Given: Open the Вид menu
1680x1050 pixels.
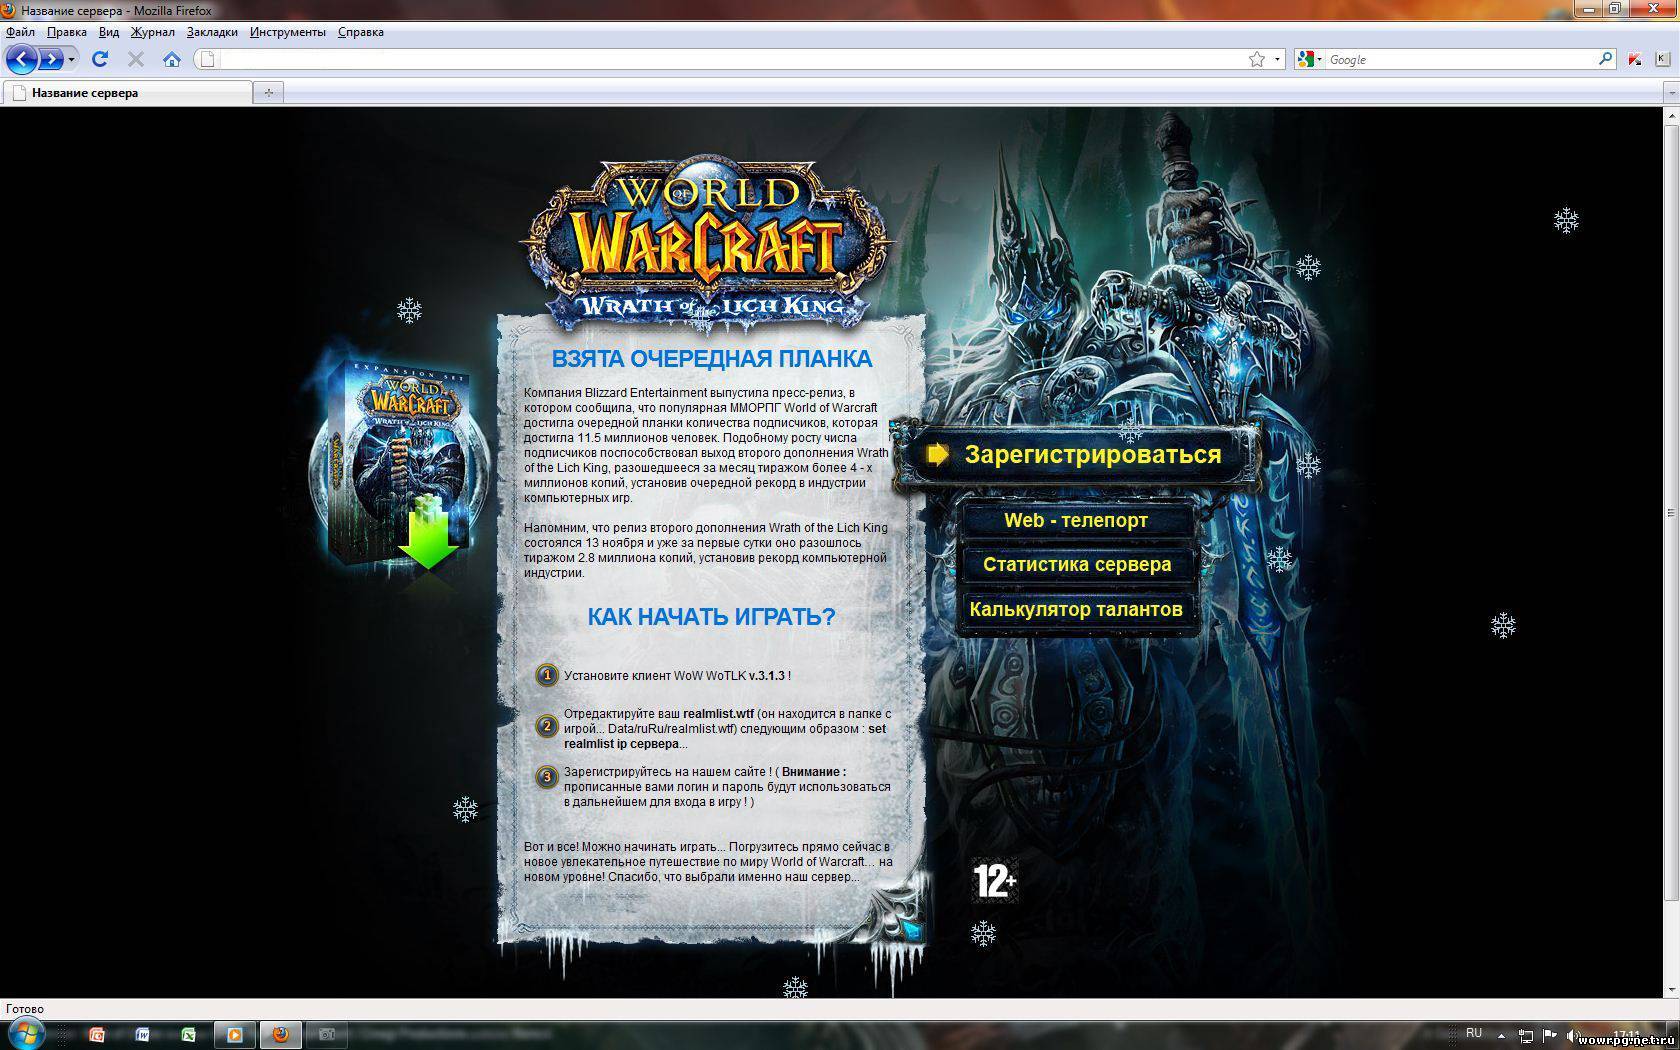Looking at the screenshot, I should [x=109, y=32].
